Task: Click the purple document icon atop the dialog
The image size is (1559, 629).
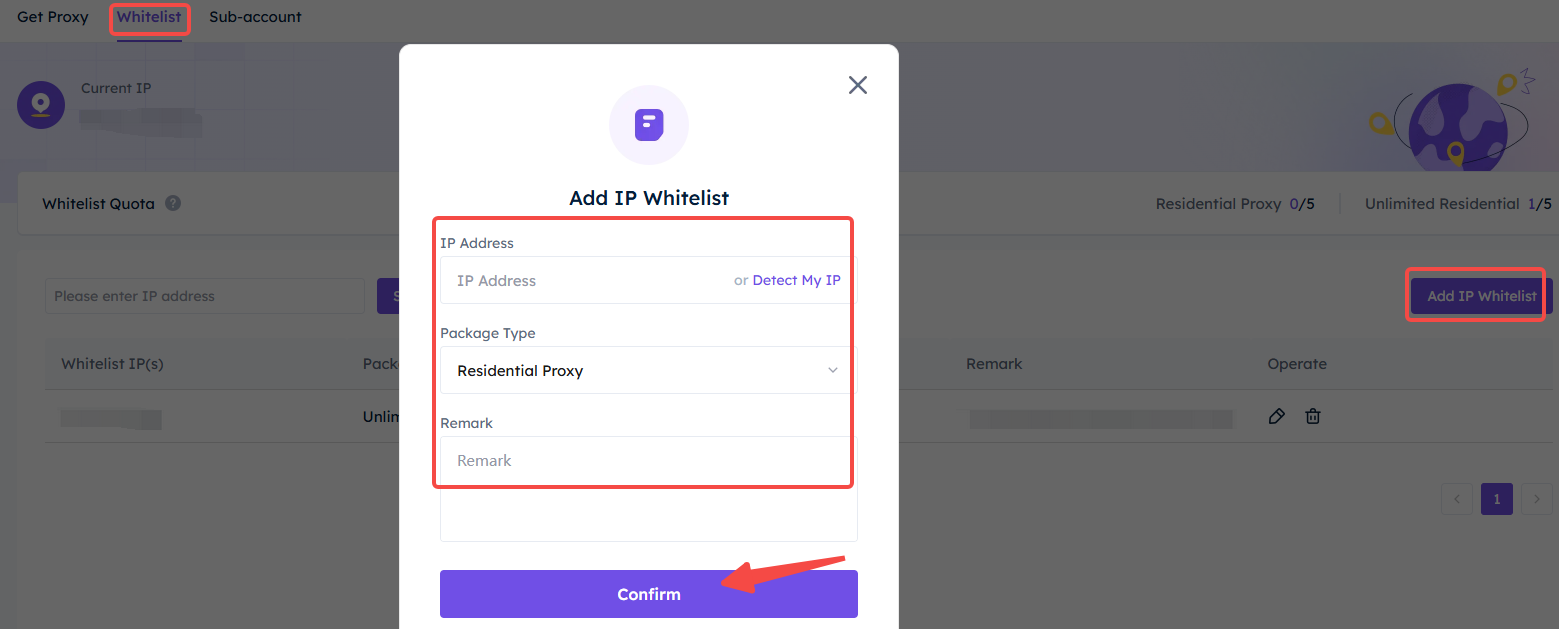Action: pos(649,125)
